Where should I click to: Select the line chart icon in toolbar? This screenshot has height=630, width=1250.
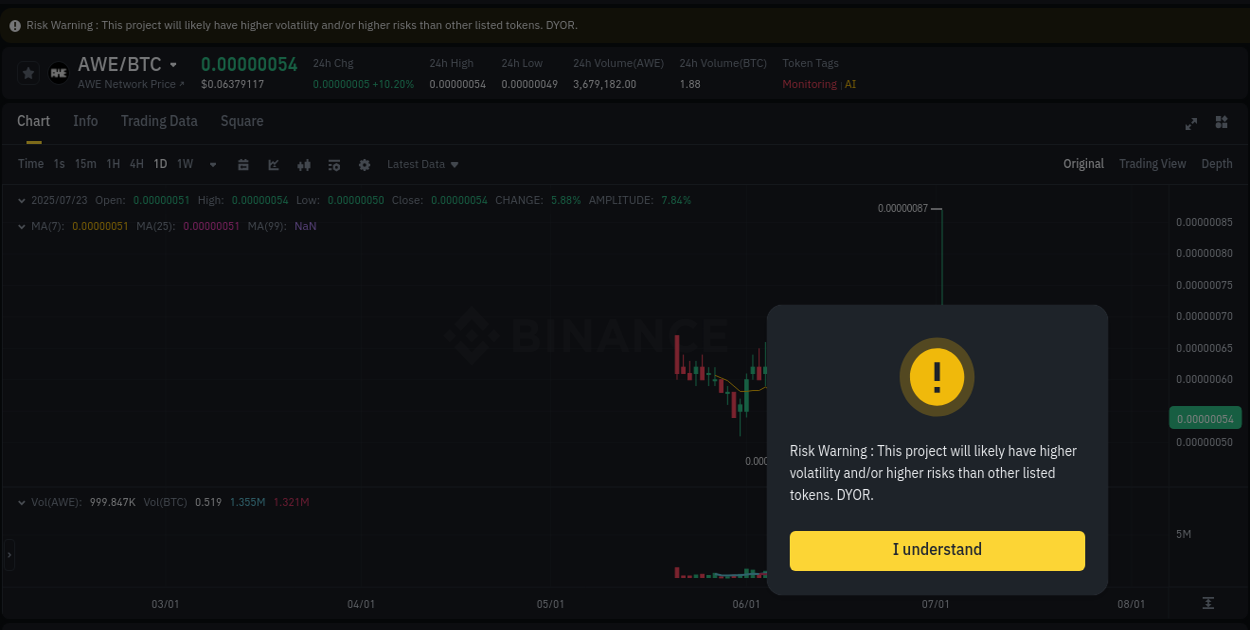point(273,164)
